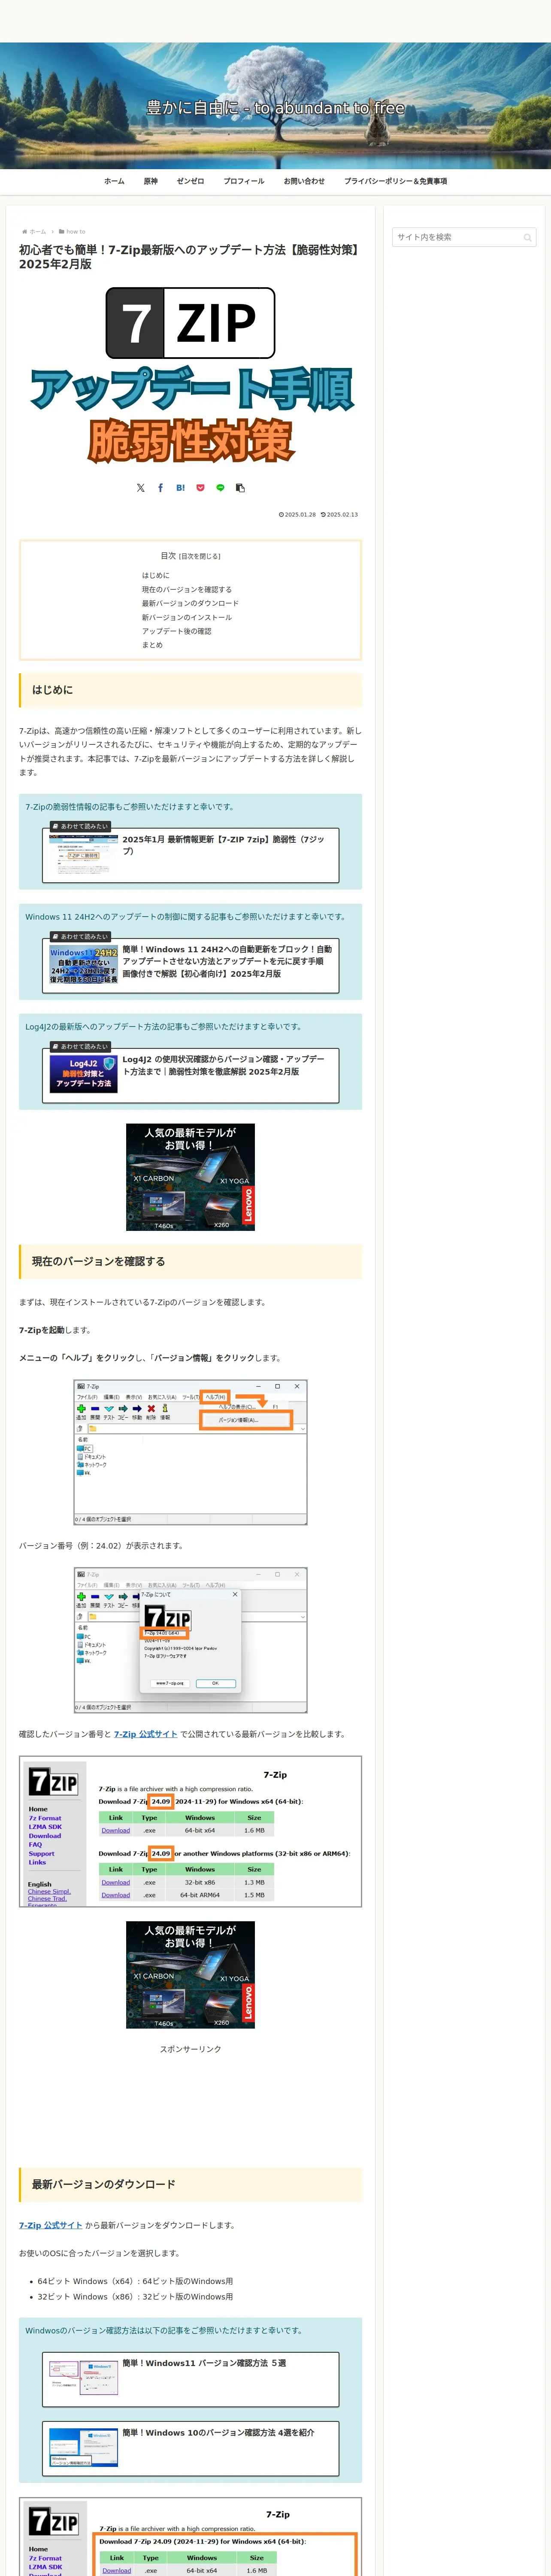Click list item 32ビット Windows（x86）

135,2296
